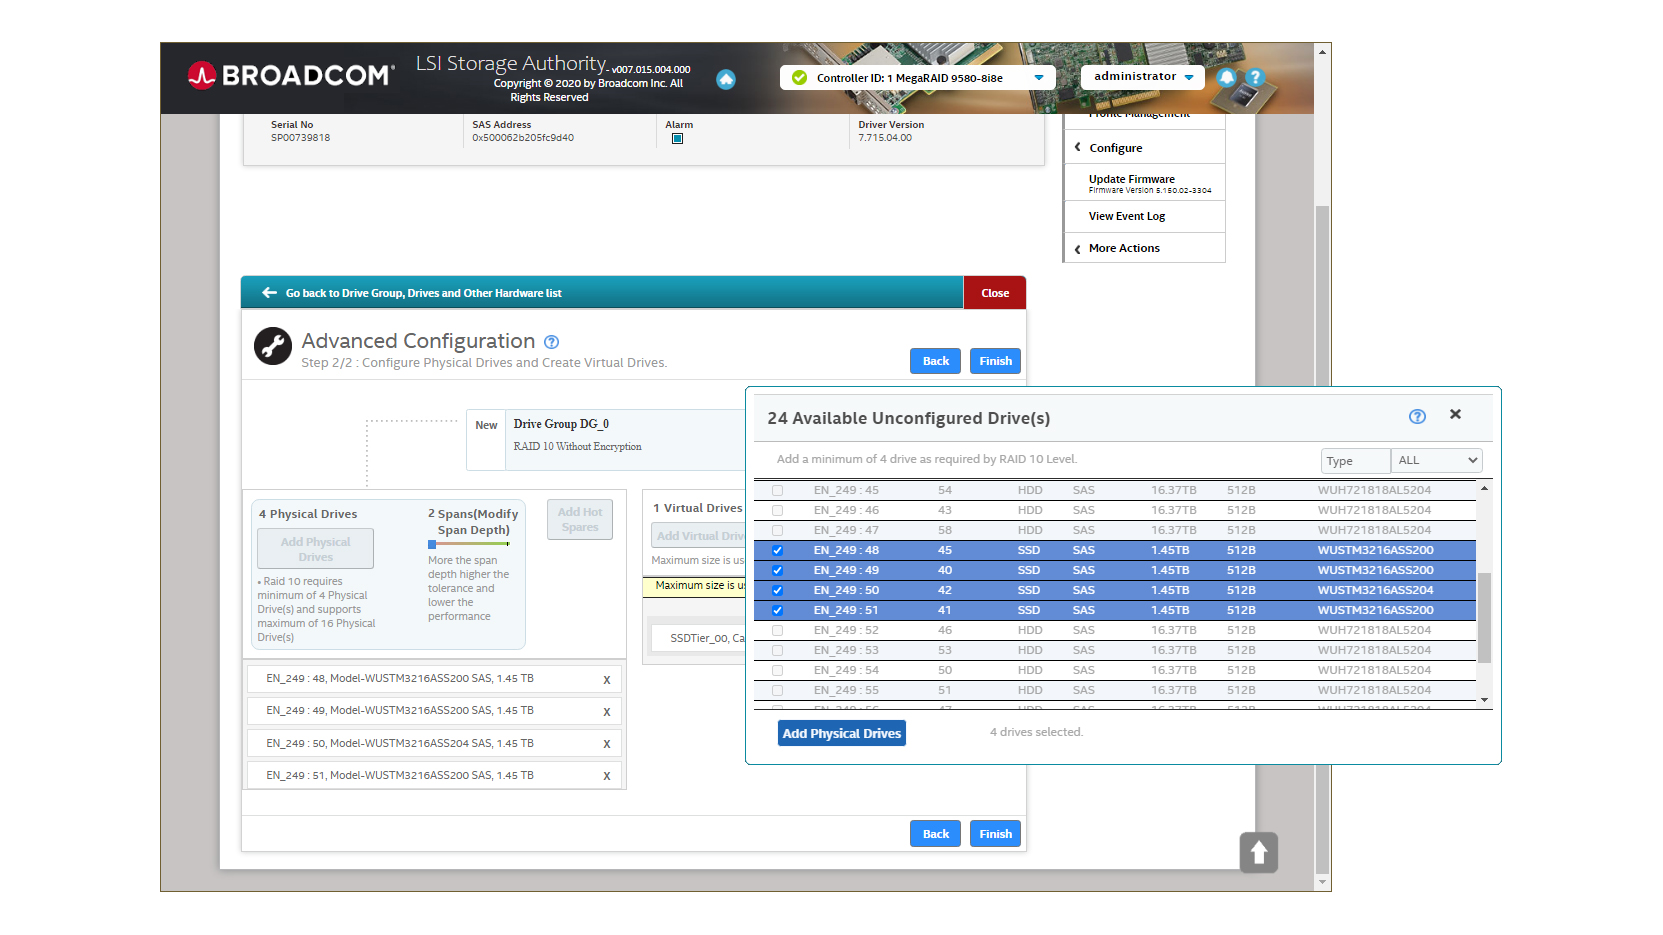Viewport: 1663px width, 935px height.
Task: Open the More Actions menu entry
Action: [x=1124, y=248]
